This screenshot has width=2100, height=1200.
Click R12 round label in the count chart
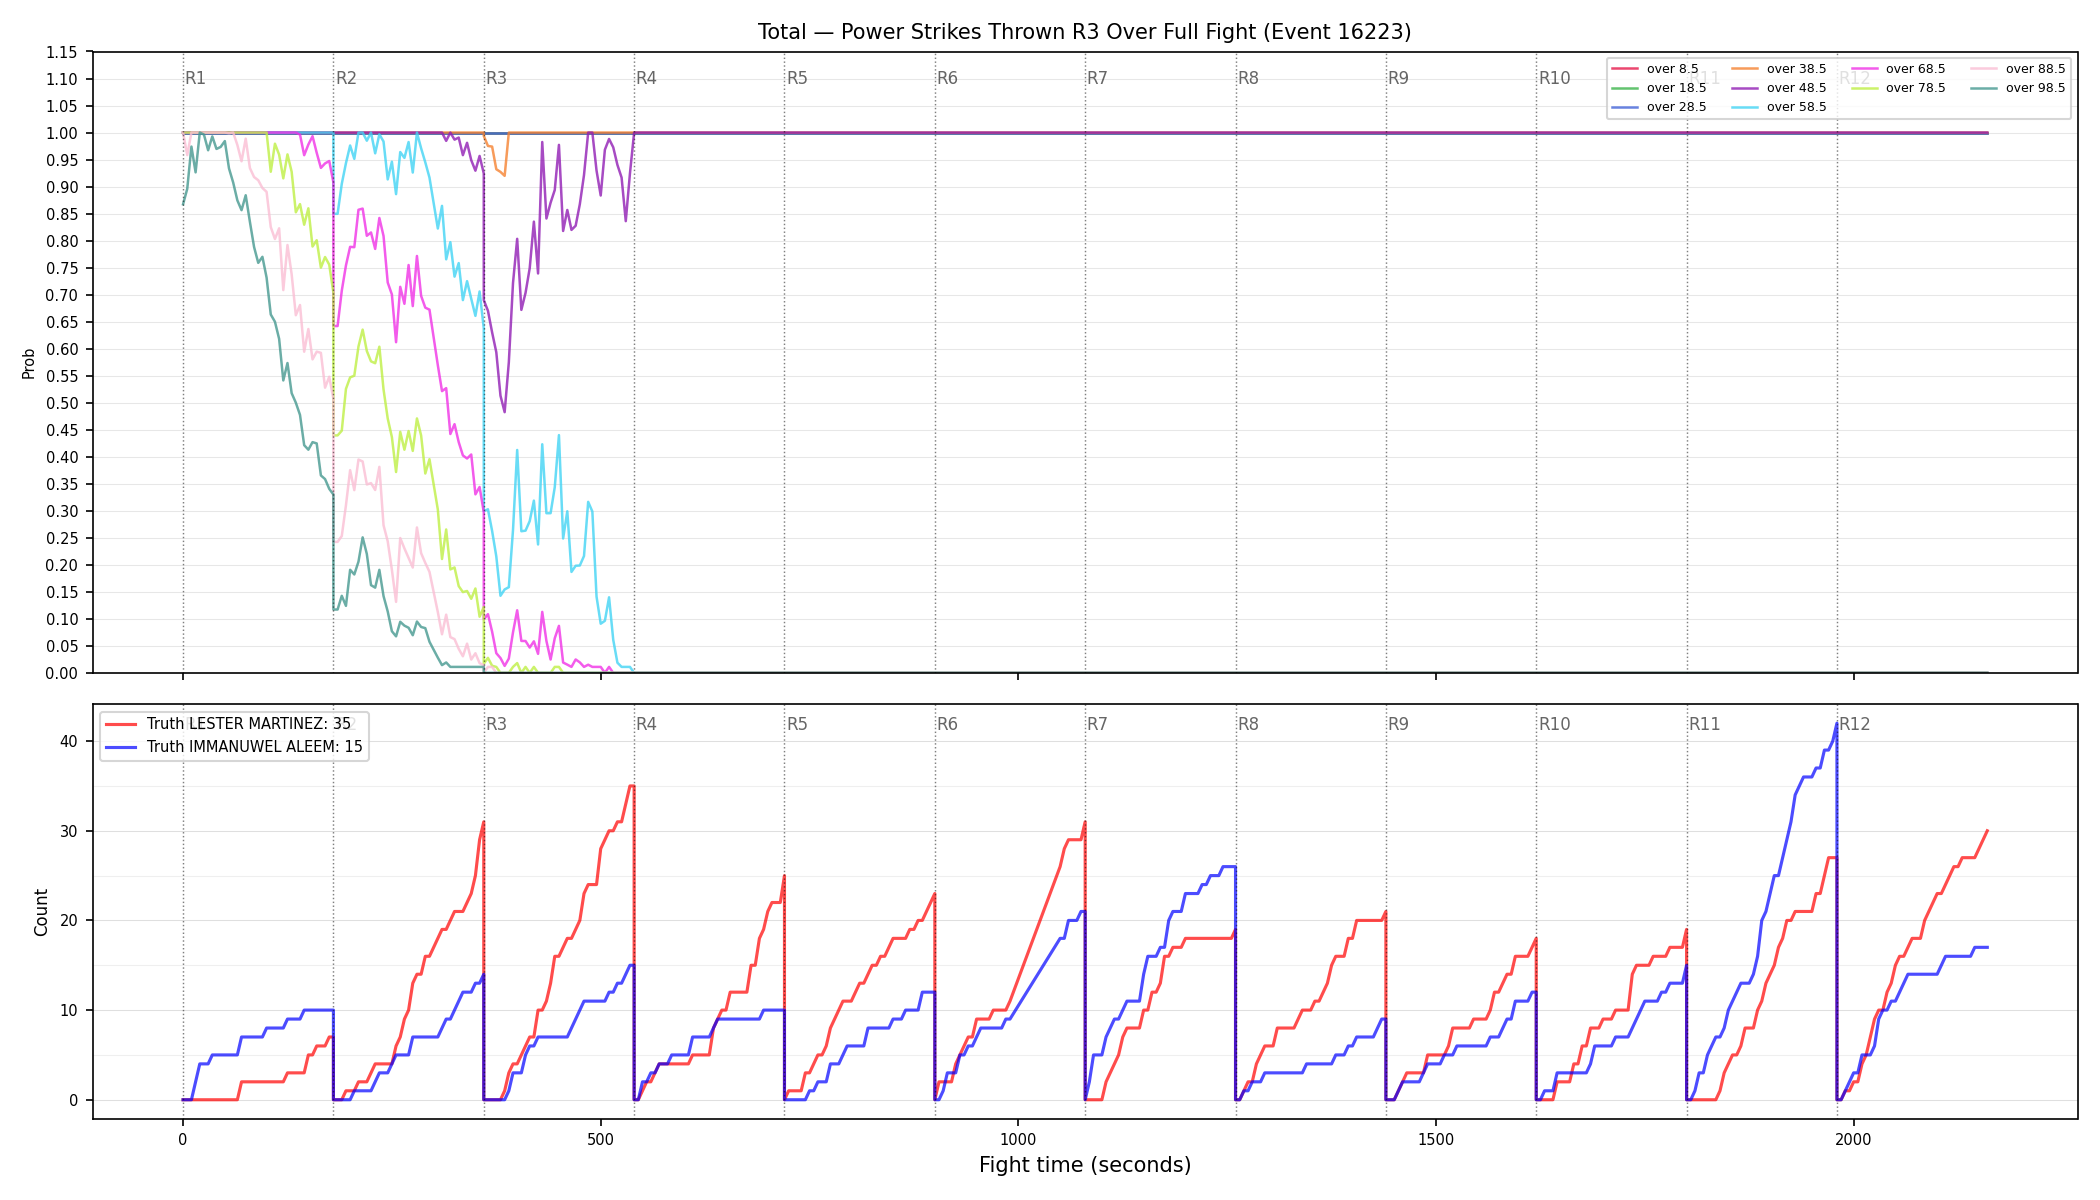tap(1855, 724)
